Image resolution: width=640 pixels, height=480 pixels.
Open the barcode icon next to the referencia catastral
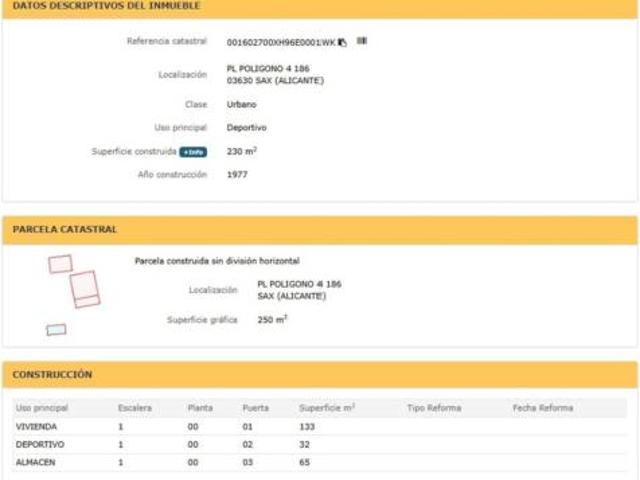[362, 41]
